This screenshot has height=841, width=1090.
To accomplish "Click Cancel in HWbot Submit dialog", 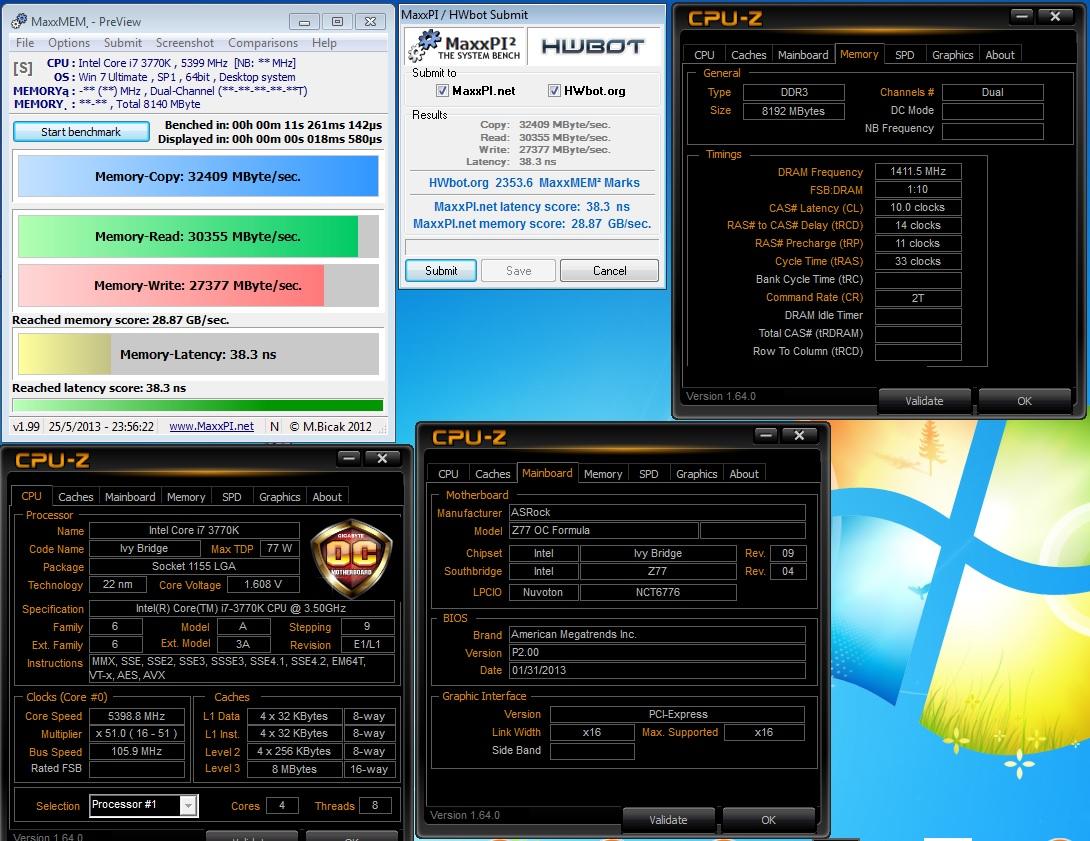I will (610, 270).
